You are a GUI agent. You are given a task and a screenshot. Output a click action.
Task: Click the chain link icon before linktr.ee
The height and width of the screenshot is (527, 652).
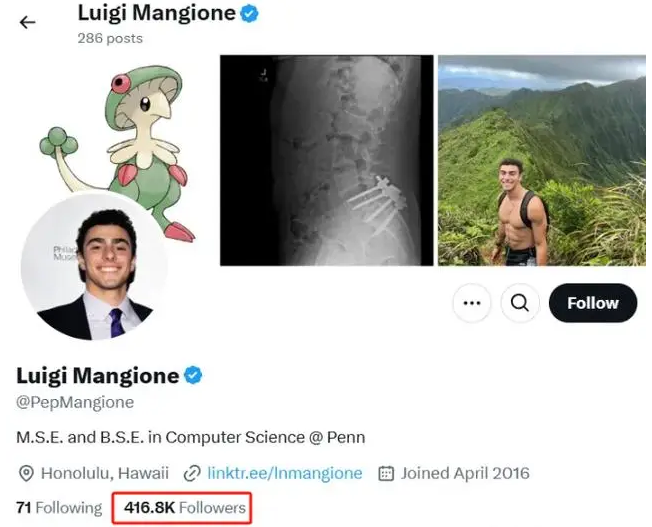[190, 473]
